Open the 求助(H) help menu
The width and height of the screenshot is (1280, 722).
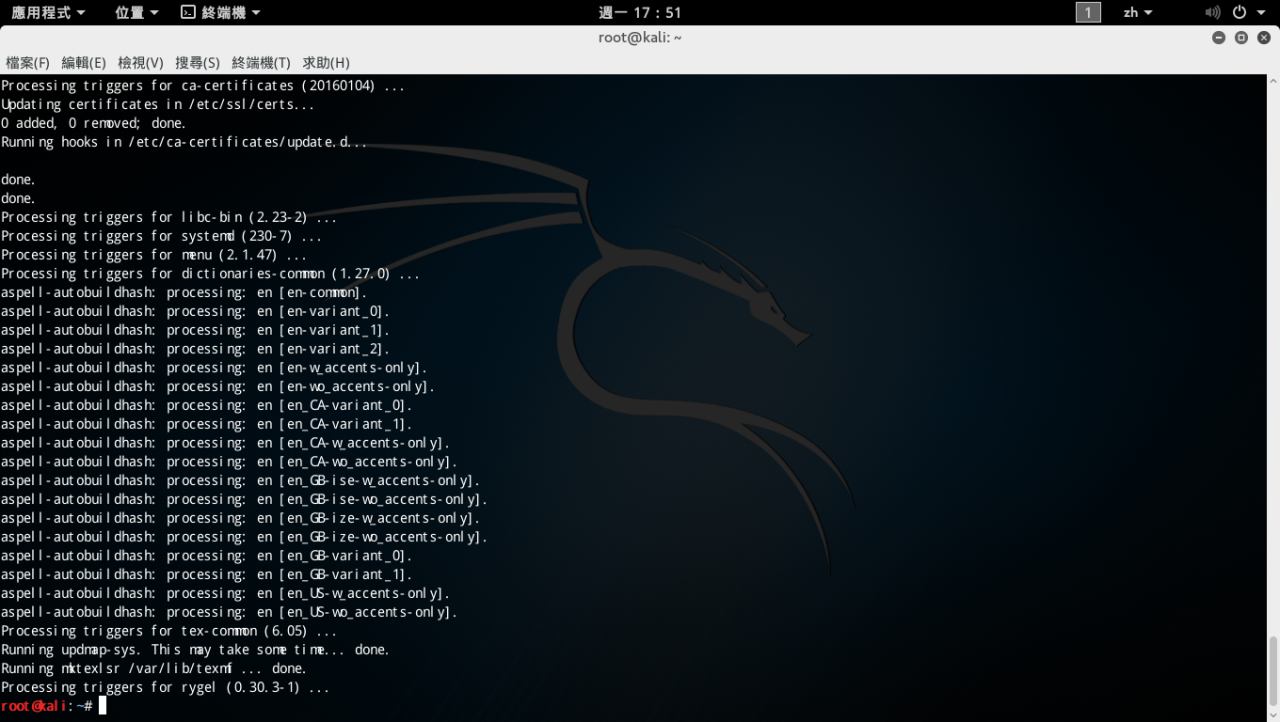(326, 63)
